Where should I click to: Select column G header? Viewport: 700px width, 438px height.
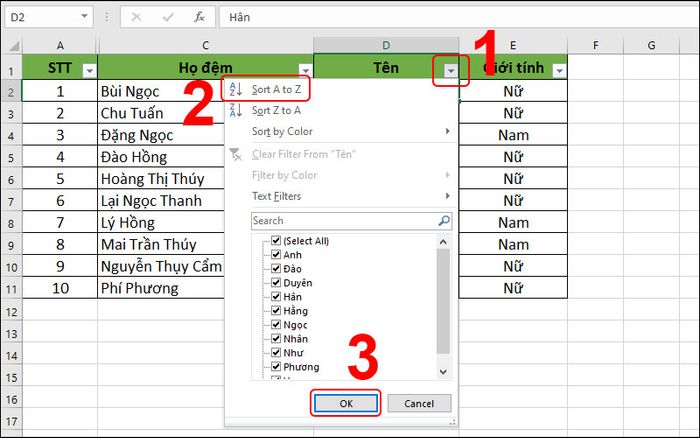pos(651,46)
